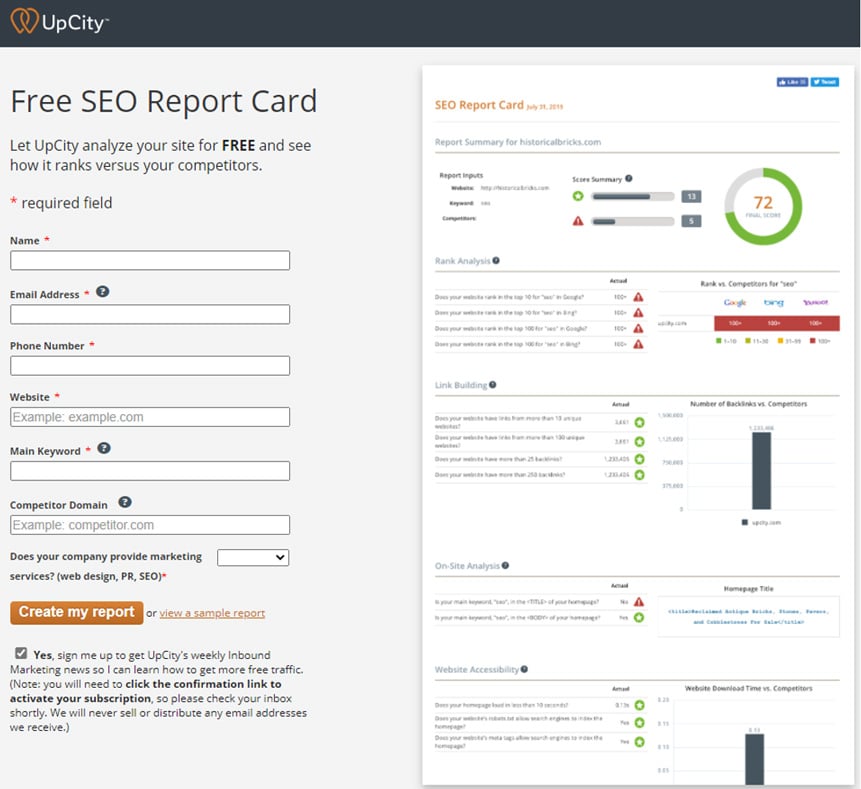Click the Tweet button on the report
The width and height of the screenshot is (861, 789).
click(x=825, y=82)
